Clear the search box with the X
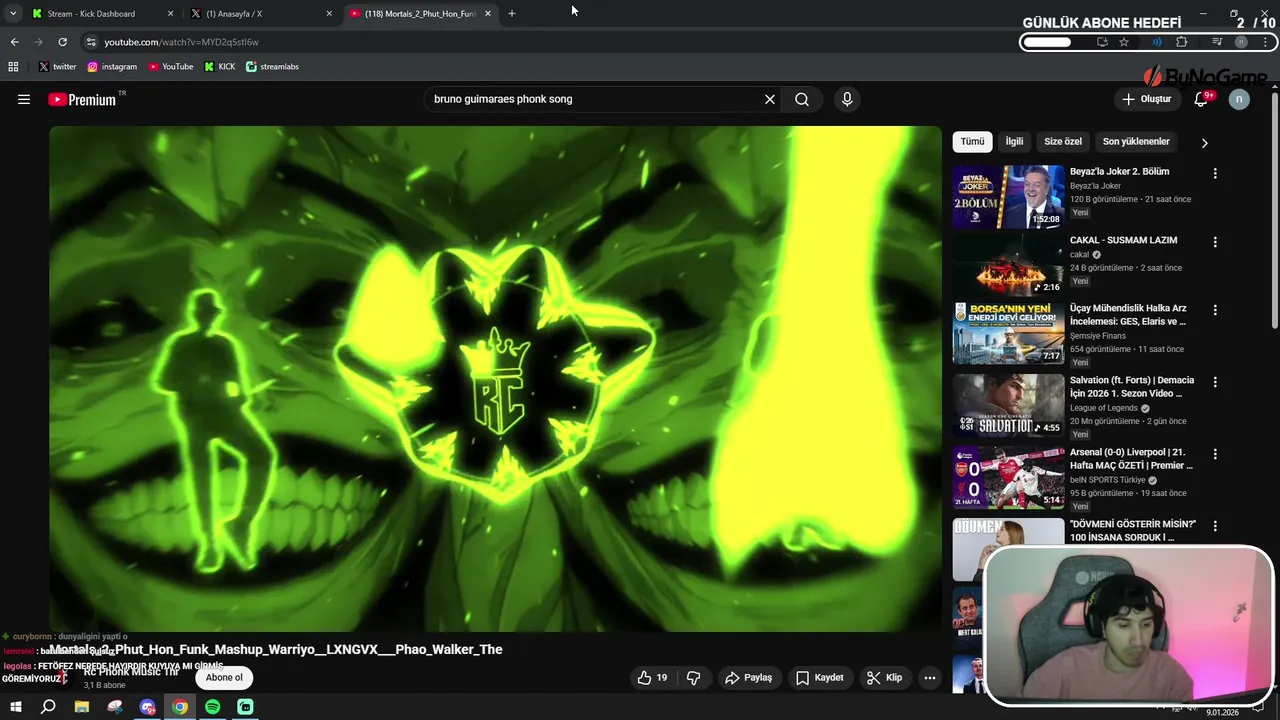Screen dimensions: 1280x720 click(x=770, y=99)
